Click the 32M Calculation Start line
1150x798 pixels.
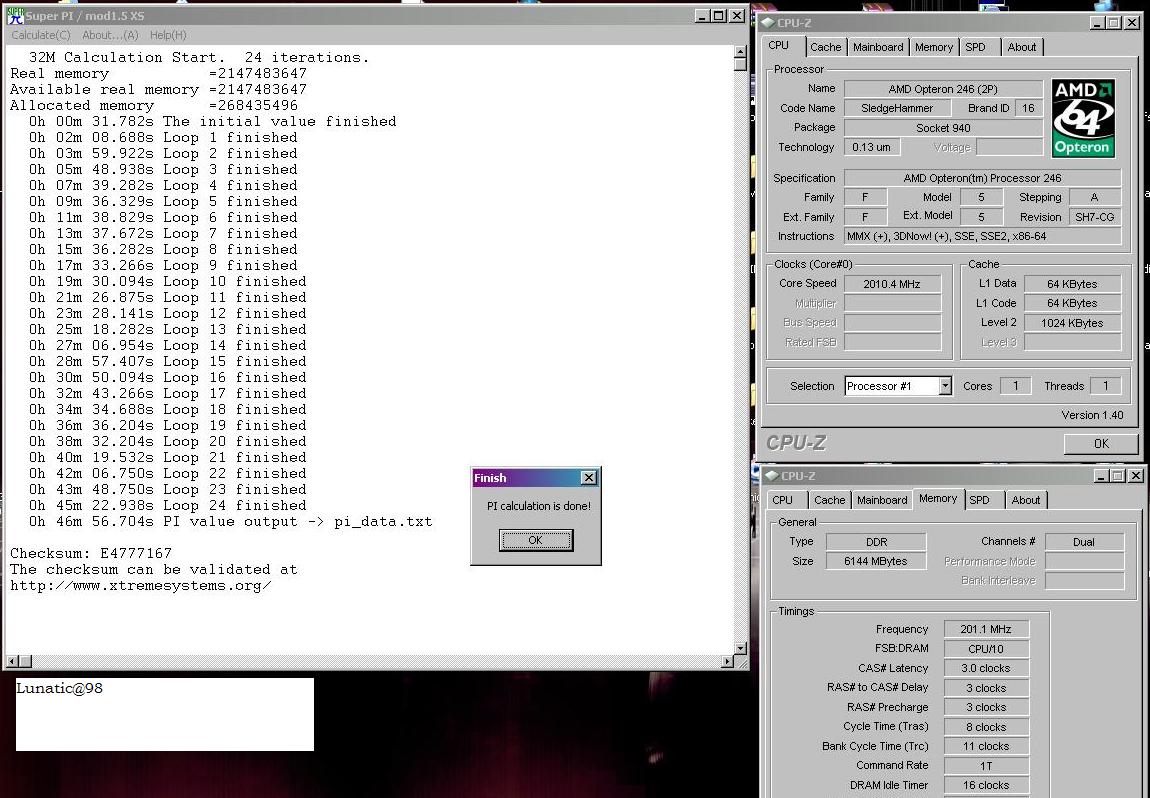[x=199, y=57]
